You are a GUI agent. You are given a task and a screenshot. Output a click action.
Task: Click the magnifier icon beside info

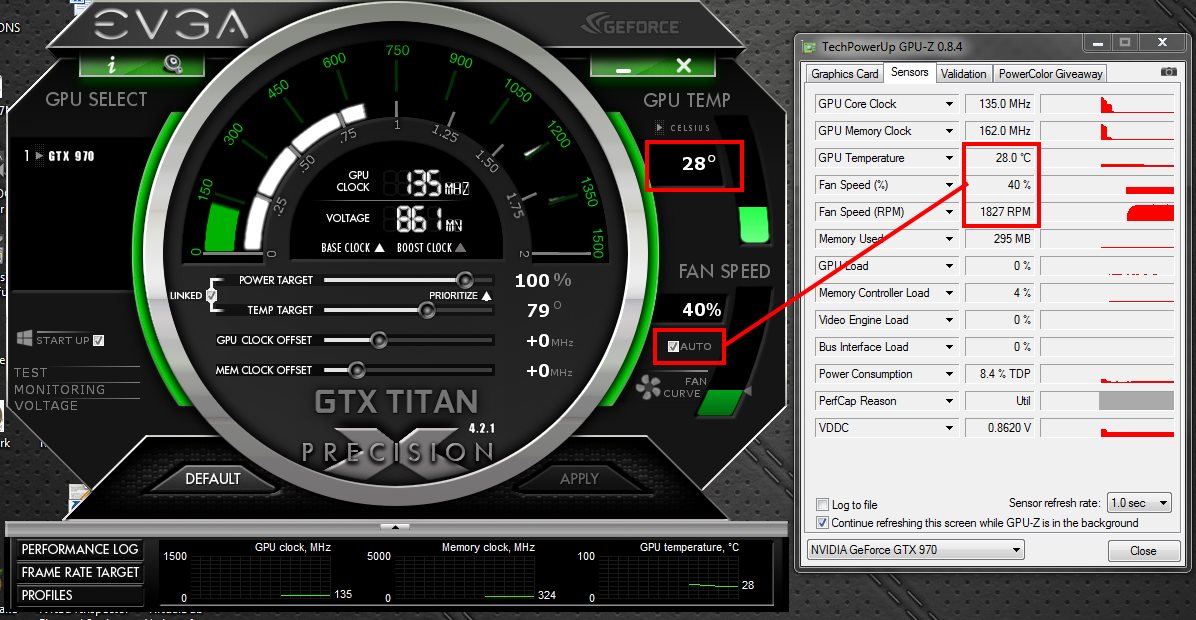(173, 65)
